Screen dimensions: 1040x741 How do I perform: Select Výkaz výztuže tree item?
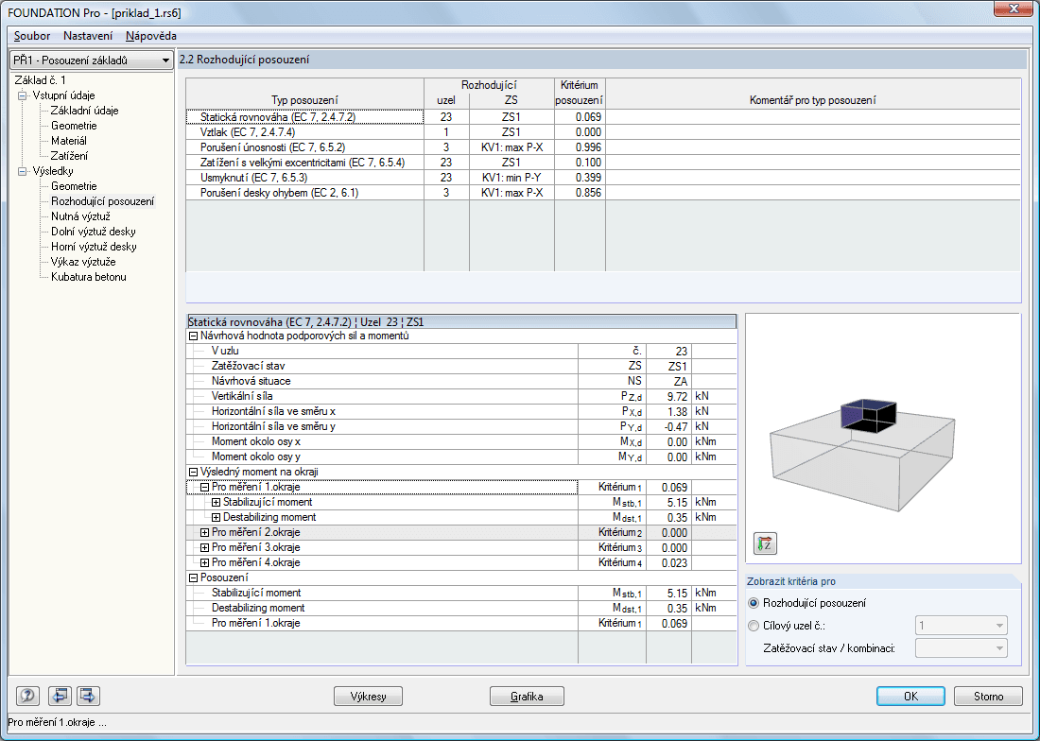tap(83, 262)
